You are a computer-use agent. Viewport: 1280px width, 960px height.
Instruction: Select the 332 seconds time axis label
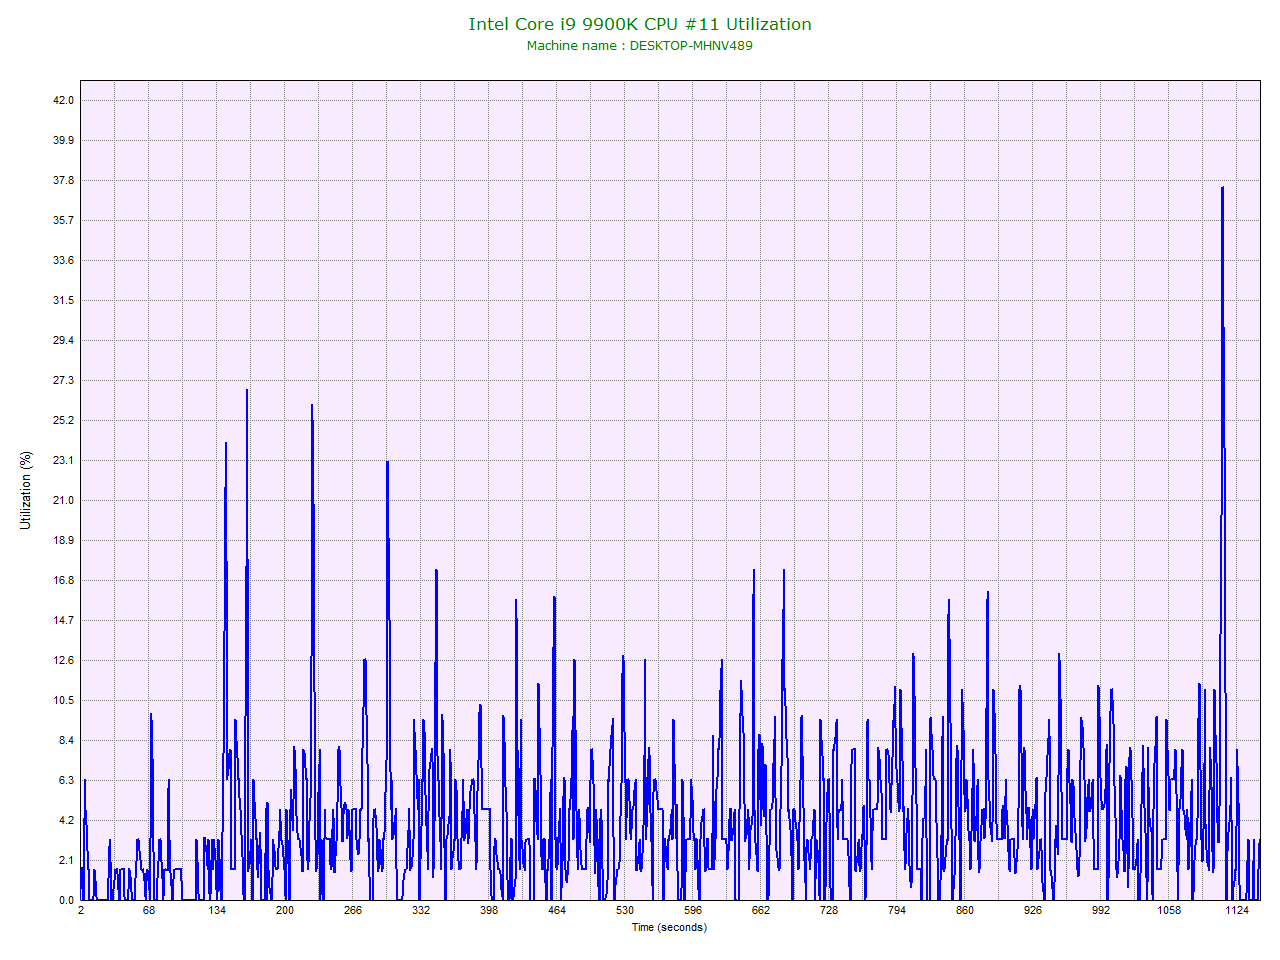421,910
